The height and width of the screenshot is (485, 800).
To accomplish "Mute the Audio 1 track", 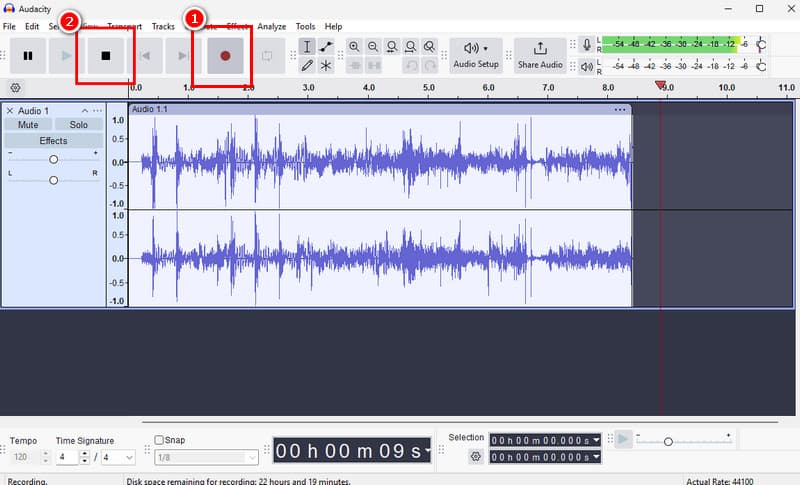I will point(28,125).
